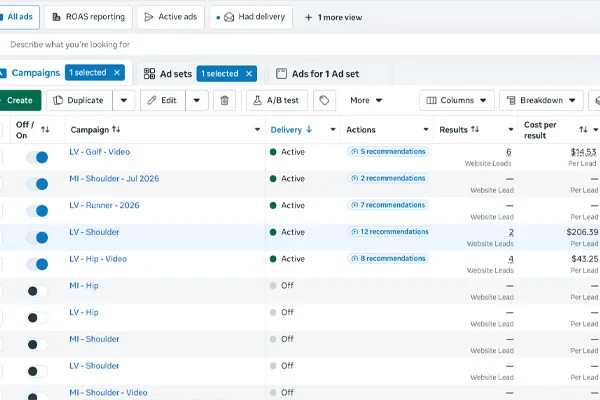Open the ROAS reporting view
The height and width of the screenshot is (400, 600).
88,17
